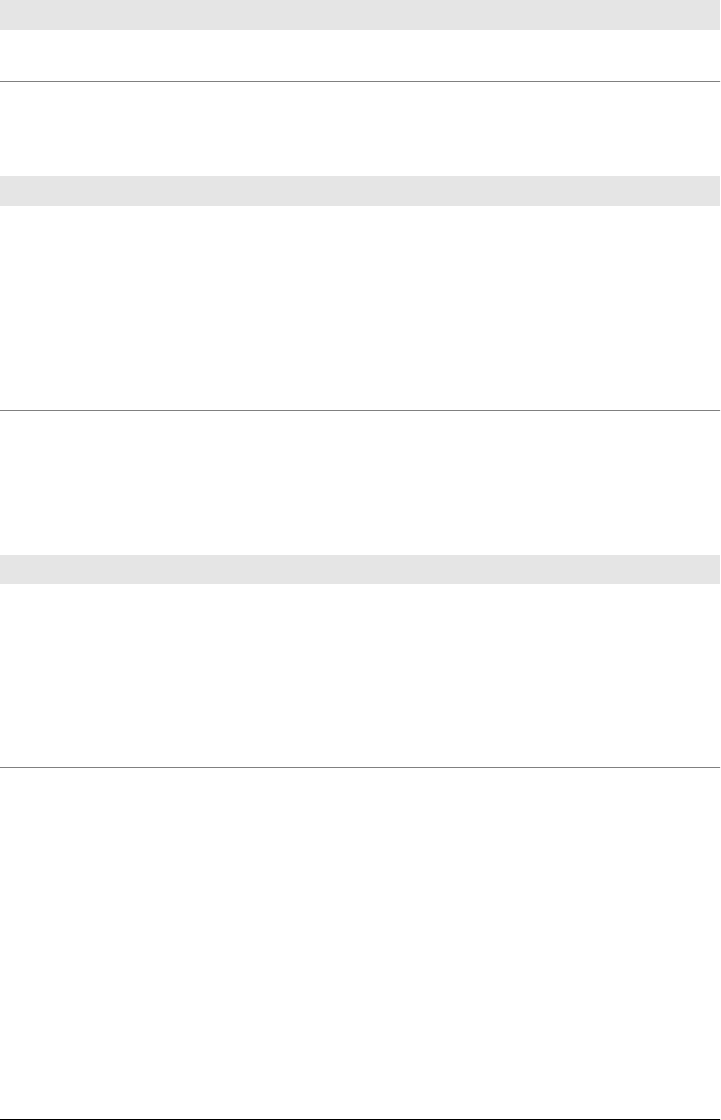Click the topmost gray header band

coord(360,15)
